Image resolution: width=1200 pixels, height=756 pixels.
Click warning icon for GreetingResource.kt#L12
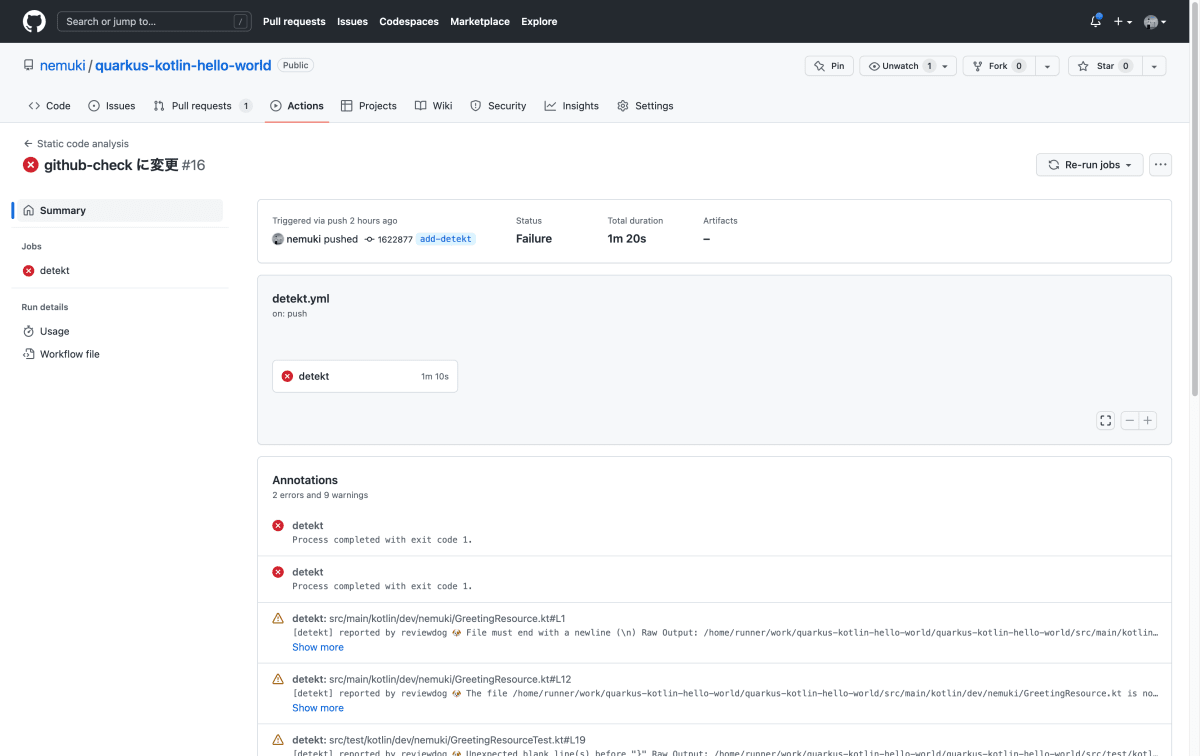(278, 679)
